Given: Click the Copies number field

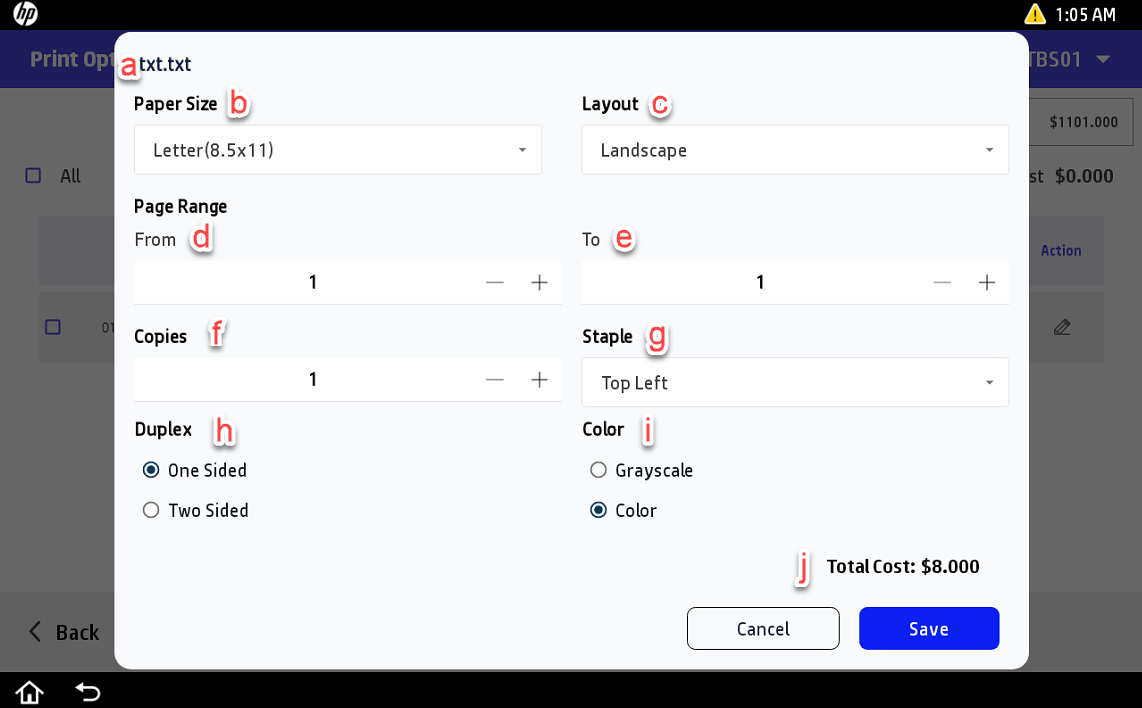Looking at the screenshot, I should pyautogui.click(x=313, y=380).
